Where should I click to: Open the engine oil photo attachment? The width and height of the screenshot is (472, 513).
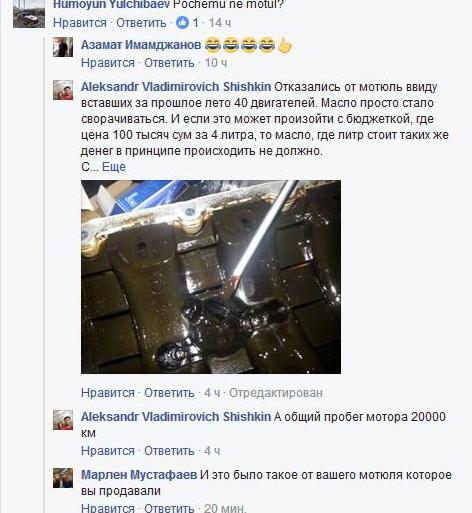click(x=211, y=277)
